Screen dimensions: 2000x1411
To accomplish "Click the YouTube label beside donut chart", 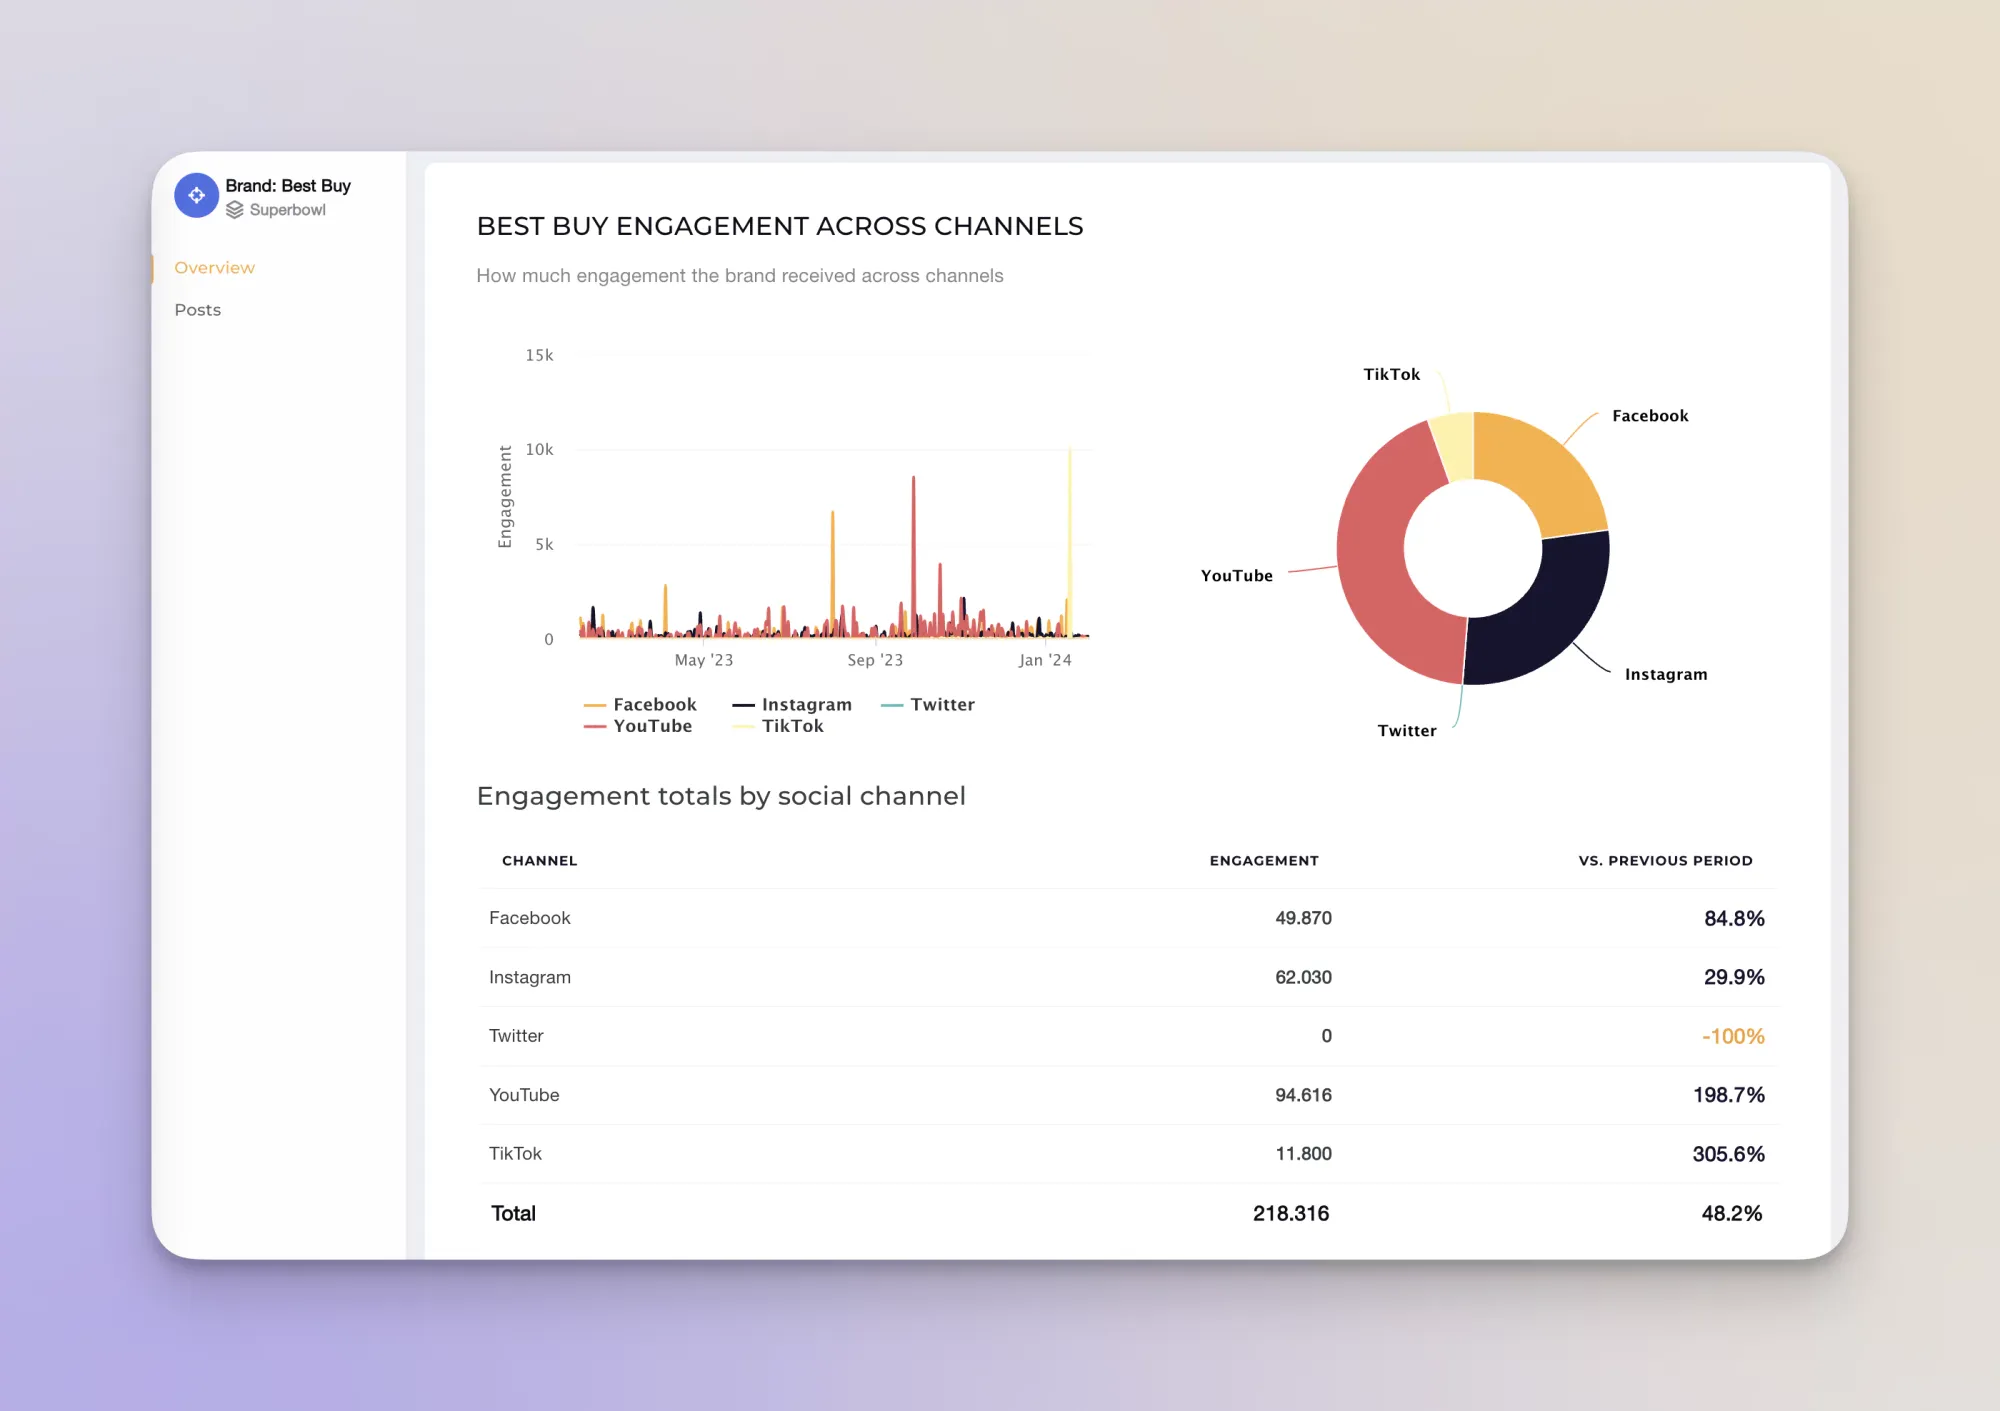I will point(1237,576).
